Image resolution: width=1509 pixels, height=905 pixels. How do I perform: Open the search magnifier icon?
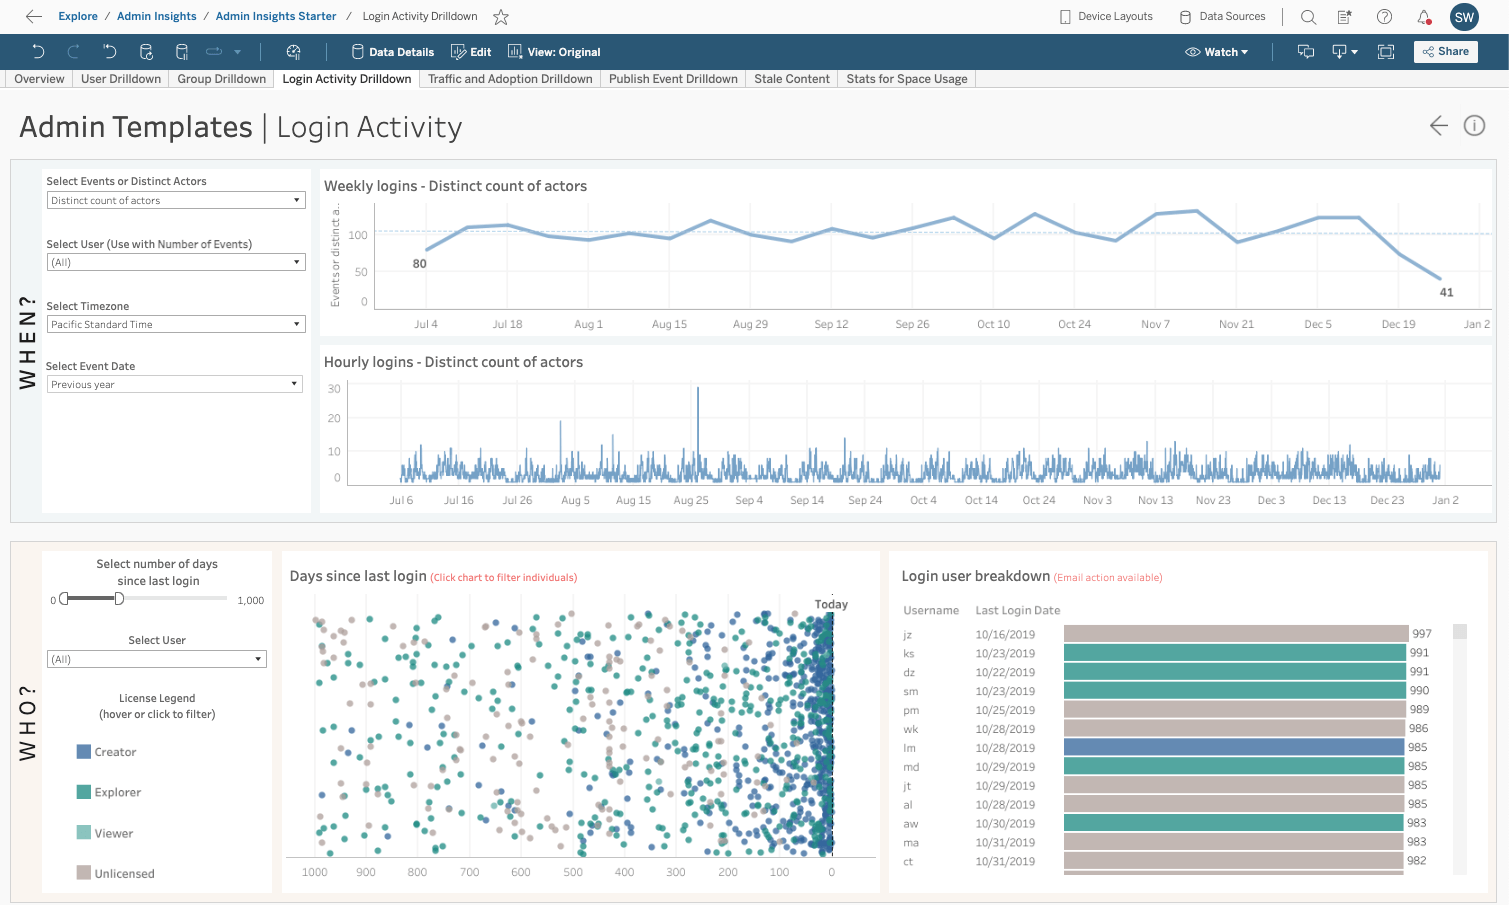(x=1308, y=17)
